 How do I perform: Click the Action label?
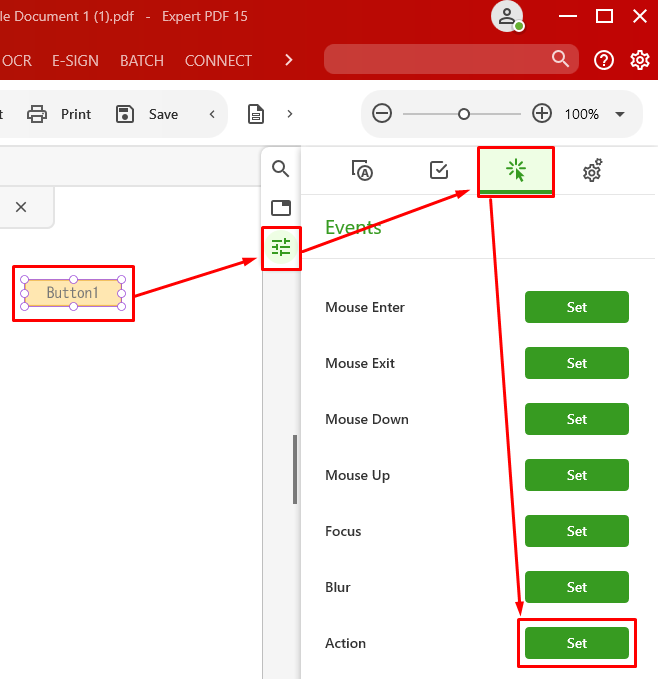345,643
